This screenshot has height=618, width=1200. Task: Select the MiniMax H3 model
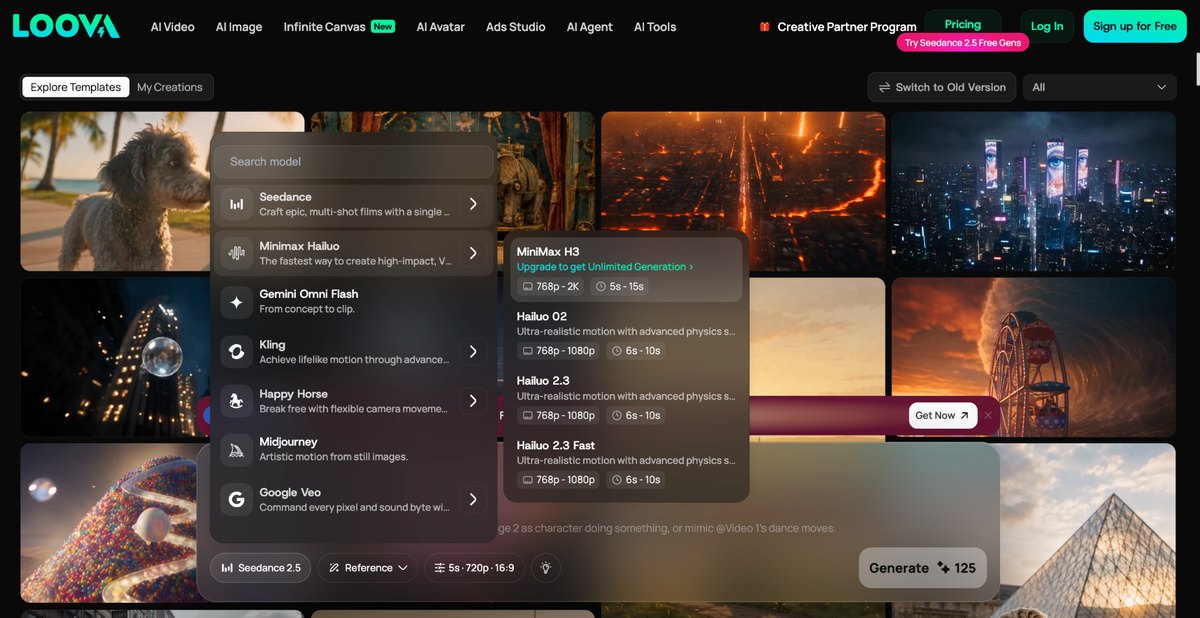coord(625,269)
